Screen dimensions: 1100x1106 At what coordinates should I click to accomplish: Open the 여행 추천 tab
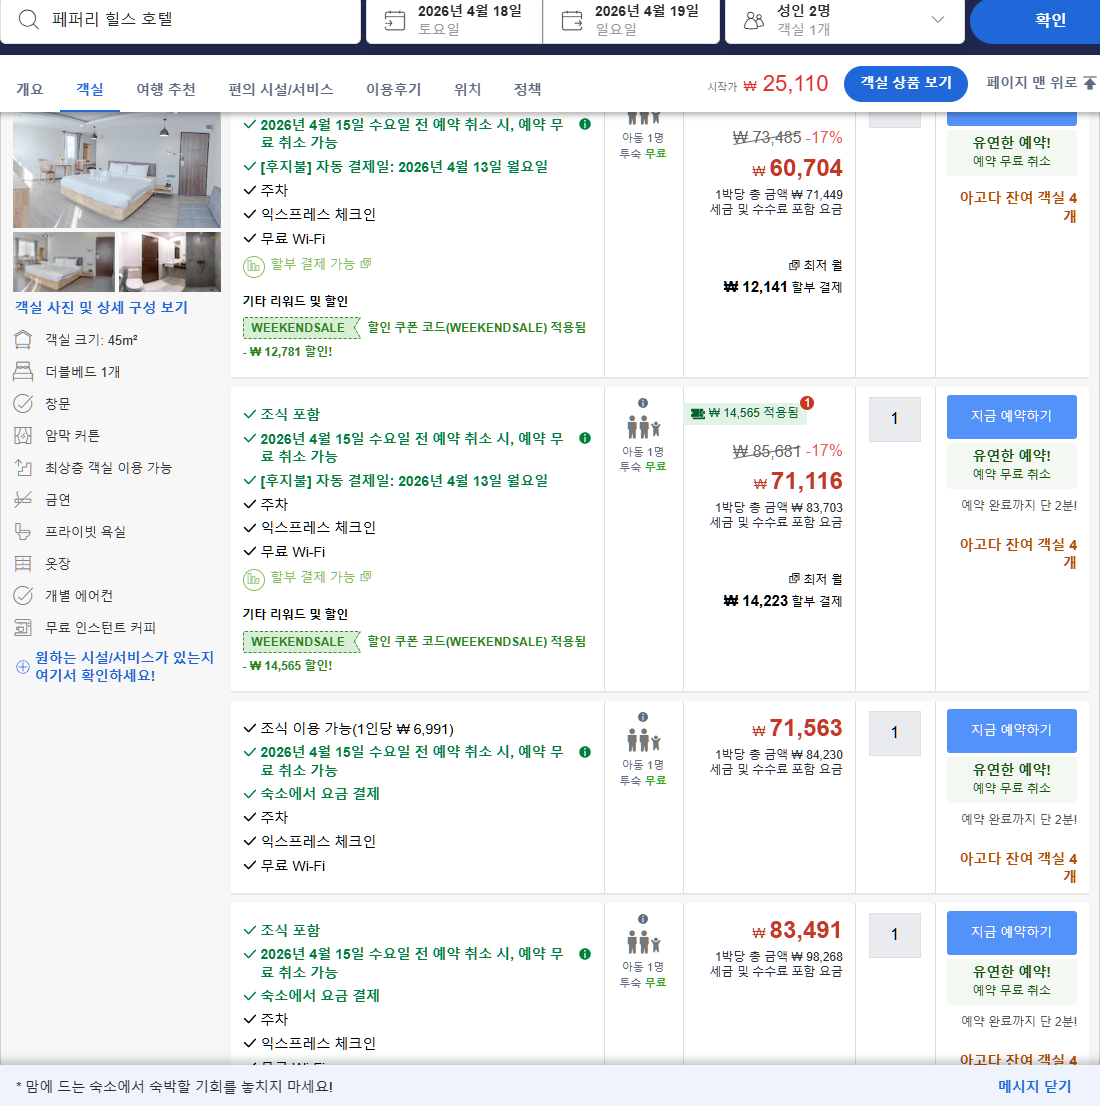[166, 90]
